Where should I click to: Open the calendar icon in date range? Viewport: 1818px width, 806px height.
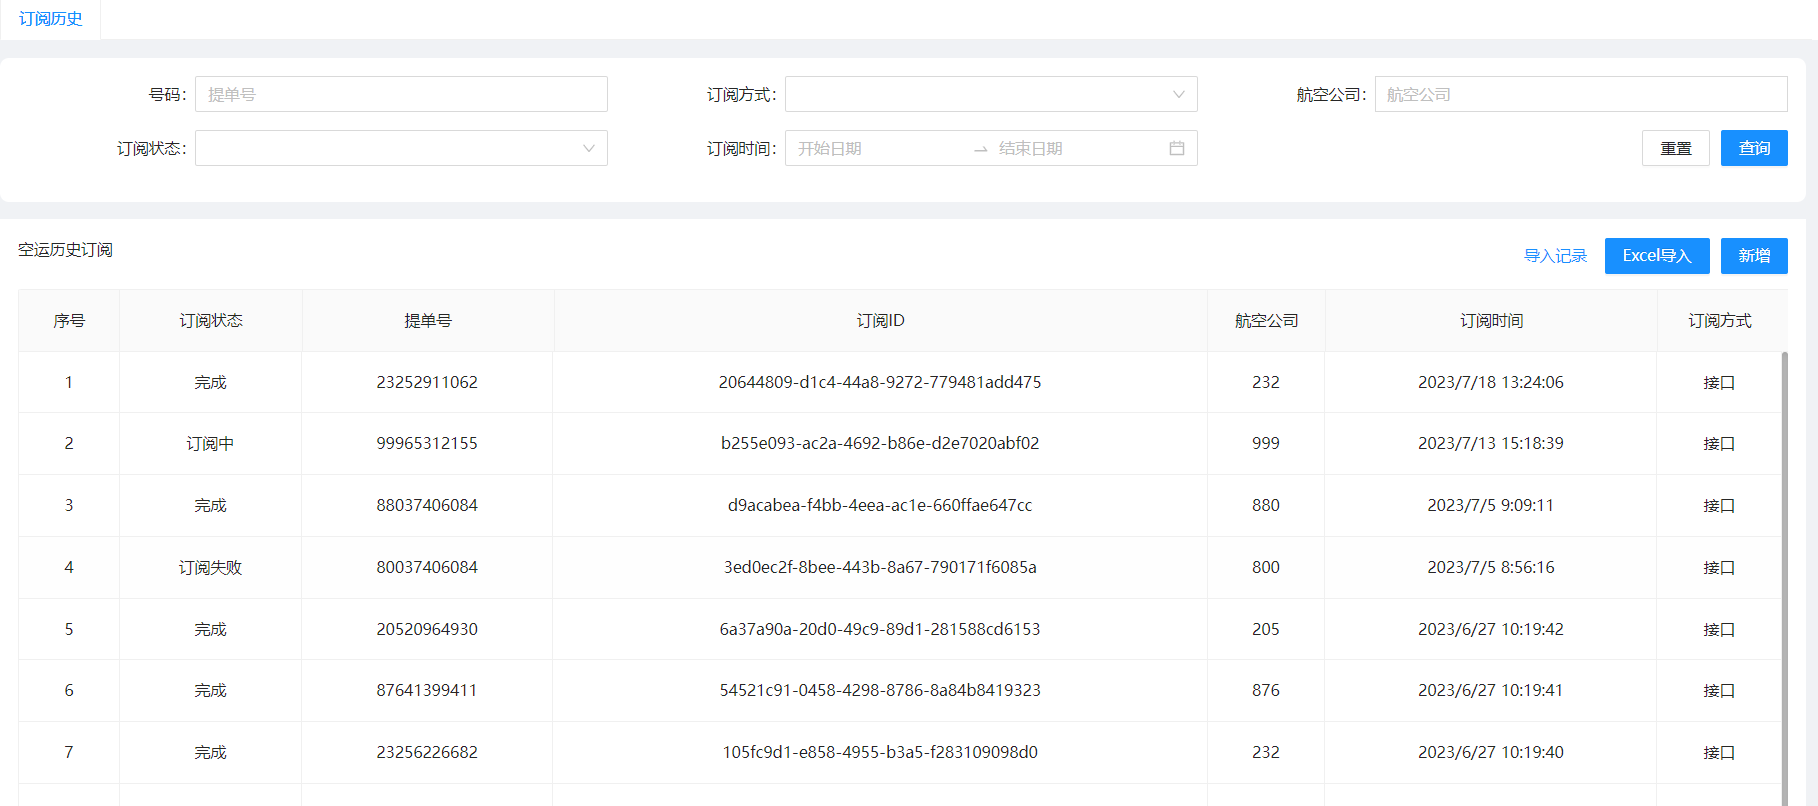pos(1177,148)
